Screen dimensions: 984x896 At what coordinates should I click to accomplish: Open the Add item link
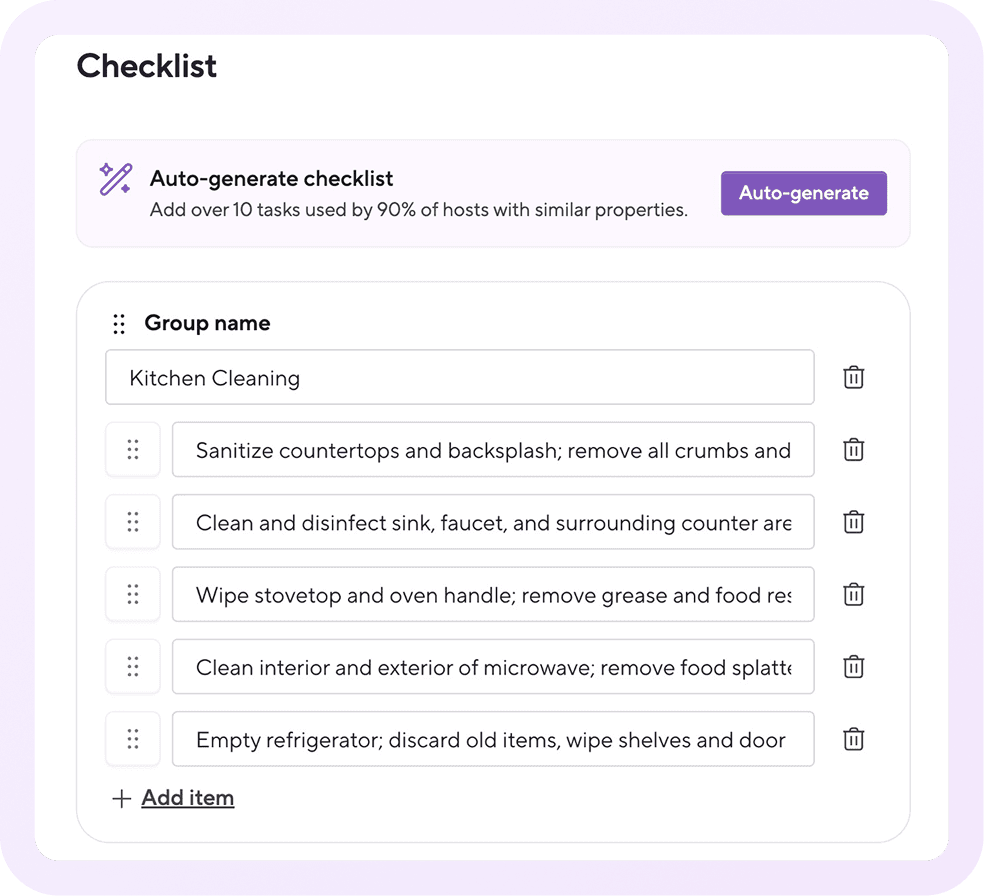[187, 797]
